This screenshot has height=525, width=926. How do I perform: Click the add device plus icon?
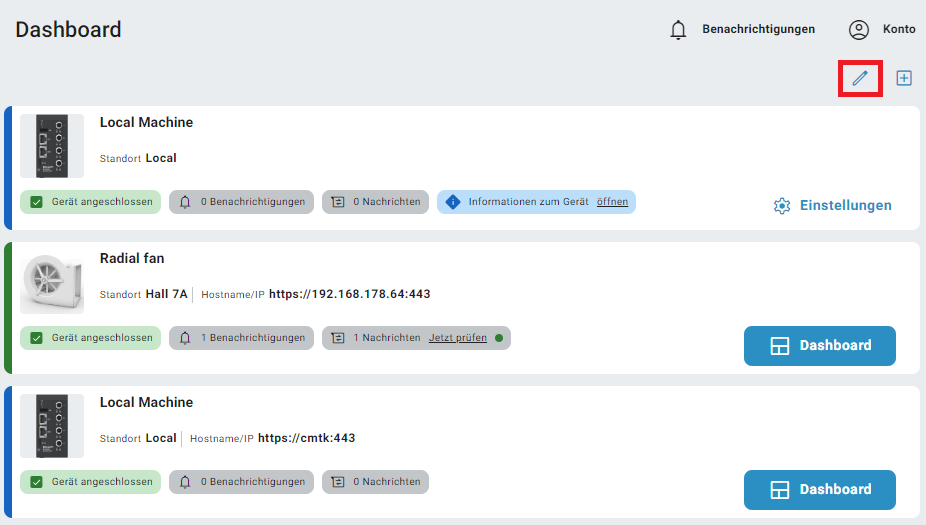pyautogui.click(x=904, y=78)
